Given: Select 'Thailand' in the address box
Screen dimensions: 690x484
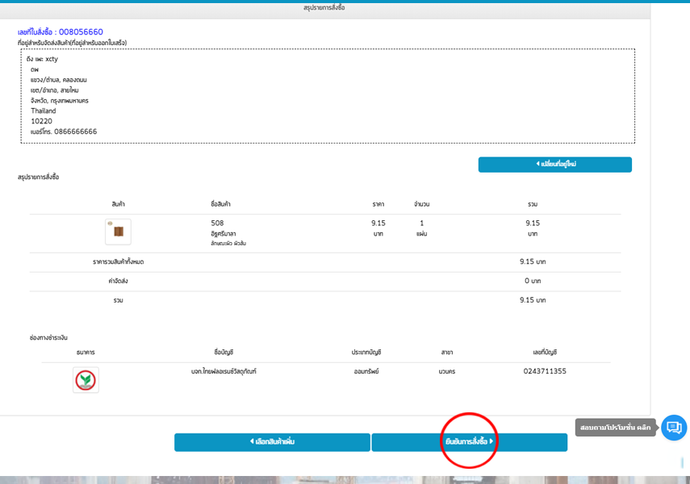Looking at the screenshot, I should click(x=43, y=111).
